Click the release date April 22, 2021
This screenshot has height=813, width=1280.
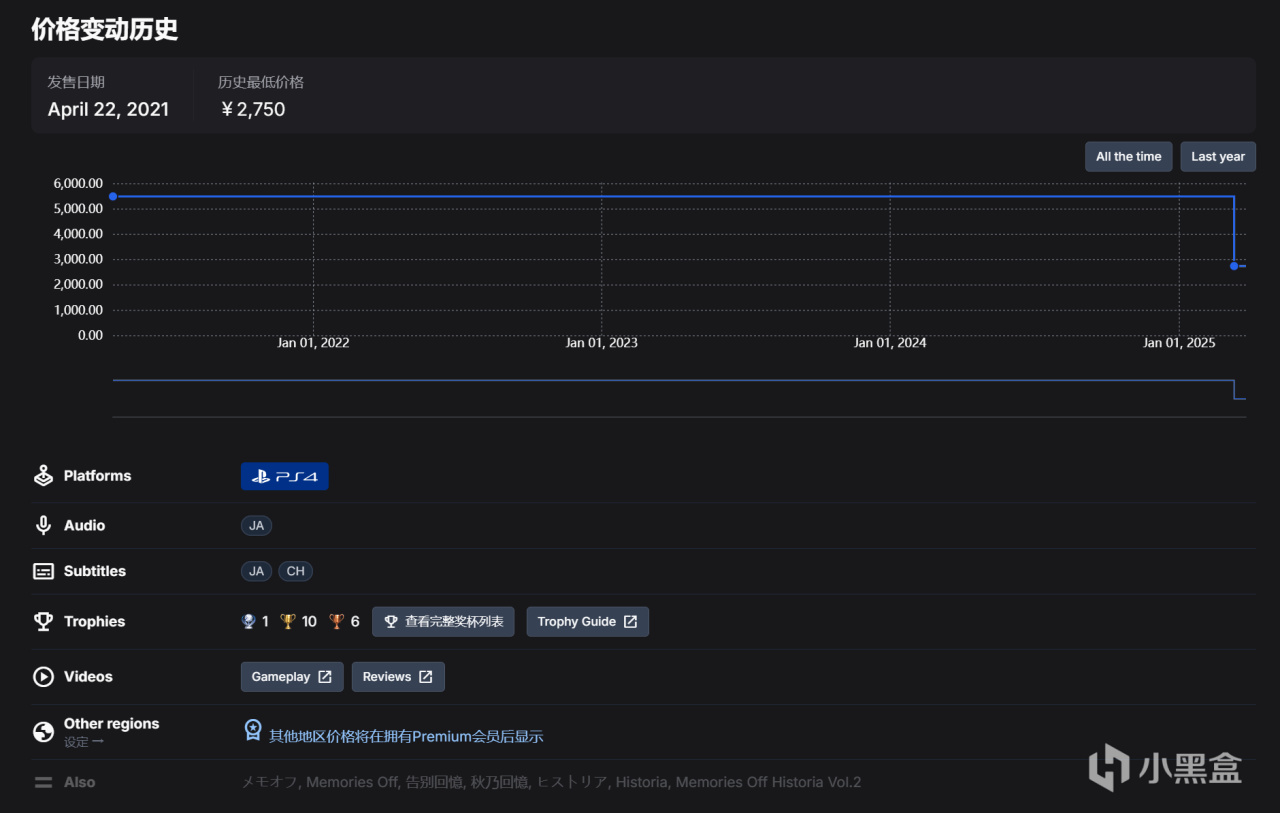tap(108, 110)
